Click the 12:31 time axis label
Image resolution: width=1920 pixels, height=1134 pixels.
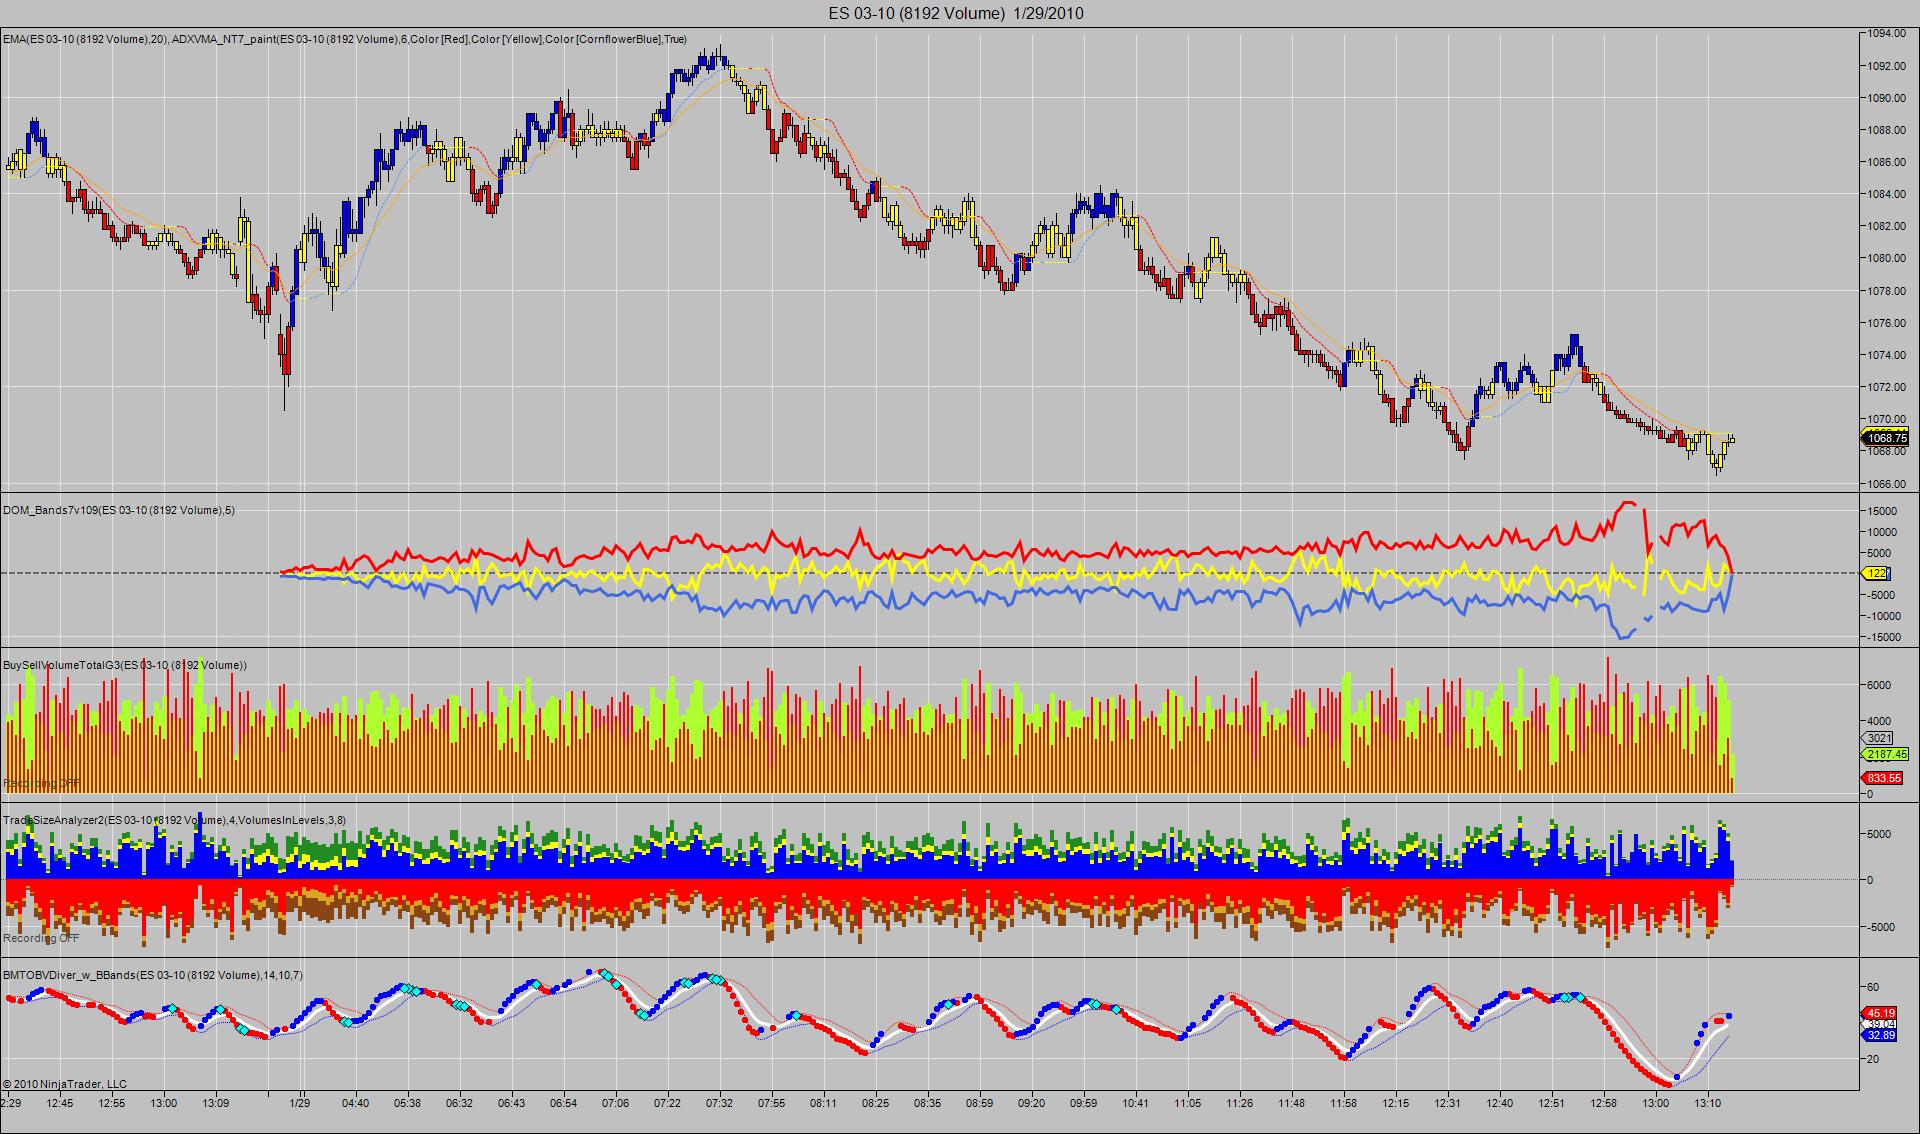(1448, 1104)
